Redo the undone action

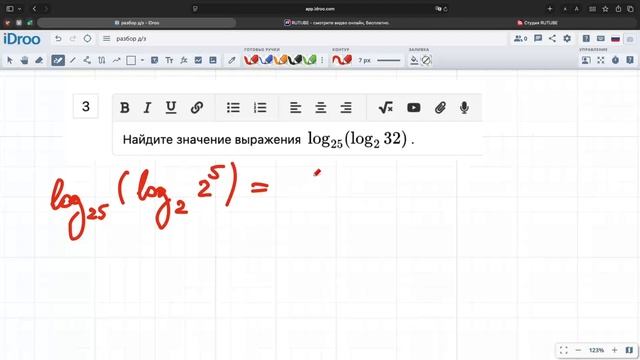[x=73, y=39]
